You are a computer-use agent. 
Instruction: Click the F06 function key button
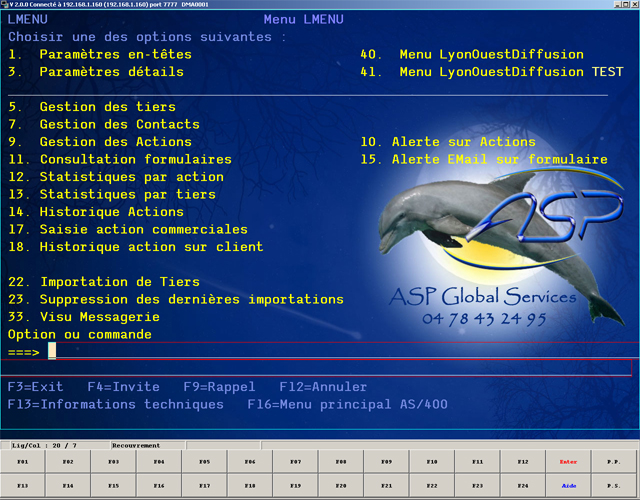coord(250,462)
